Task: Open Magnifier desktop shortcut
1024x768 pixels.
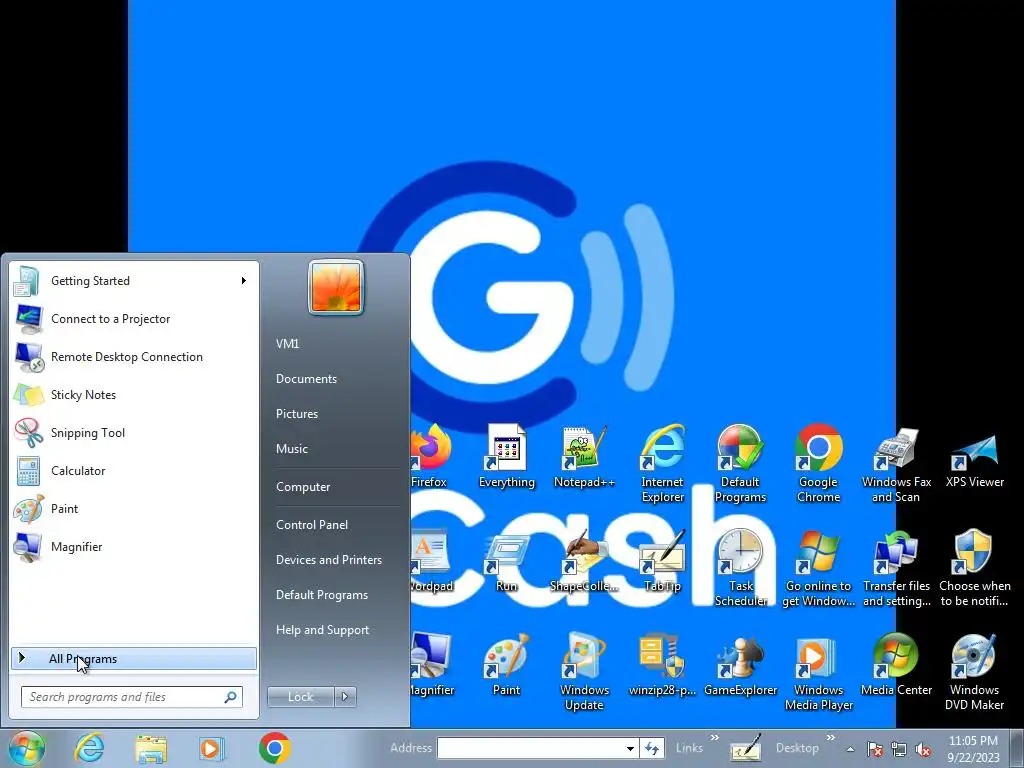Action: click(x=430, y=665)
